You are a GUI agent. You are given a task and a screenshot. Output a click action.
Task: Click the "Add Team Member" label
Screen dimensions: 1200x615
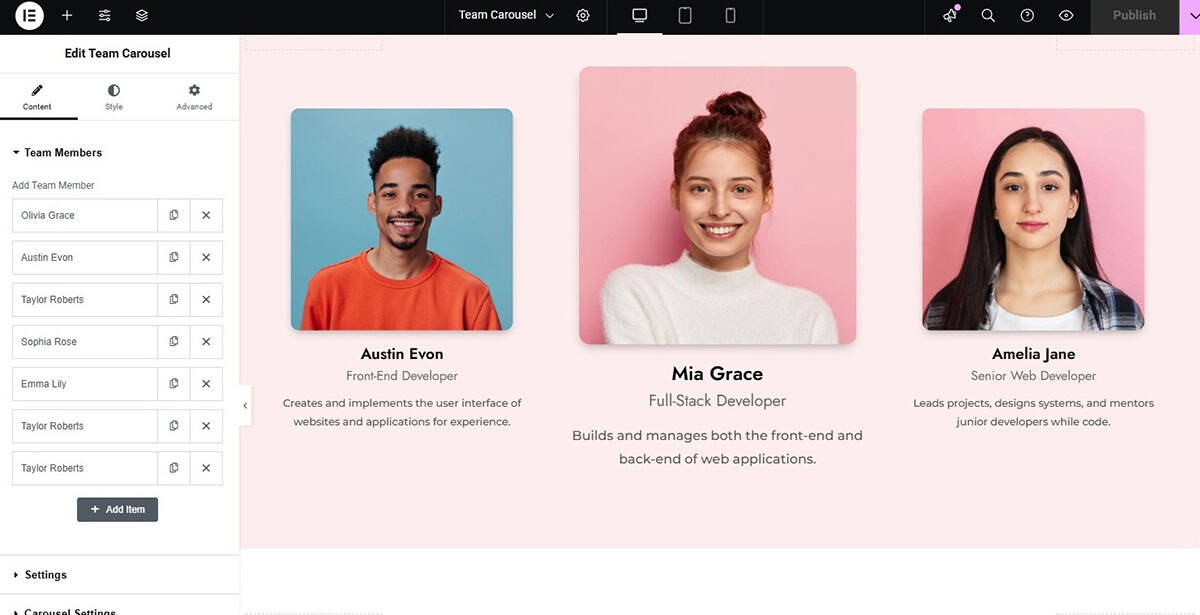tap(53, 185)
